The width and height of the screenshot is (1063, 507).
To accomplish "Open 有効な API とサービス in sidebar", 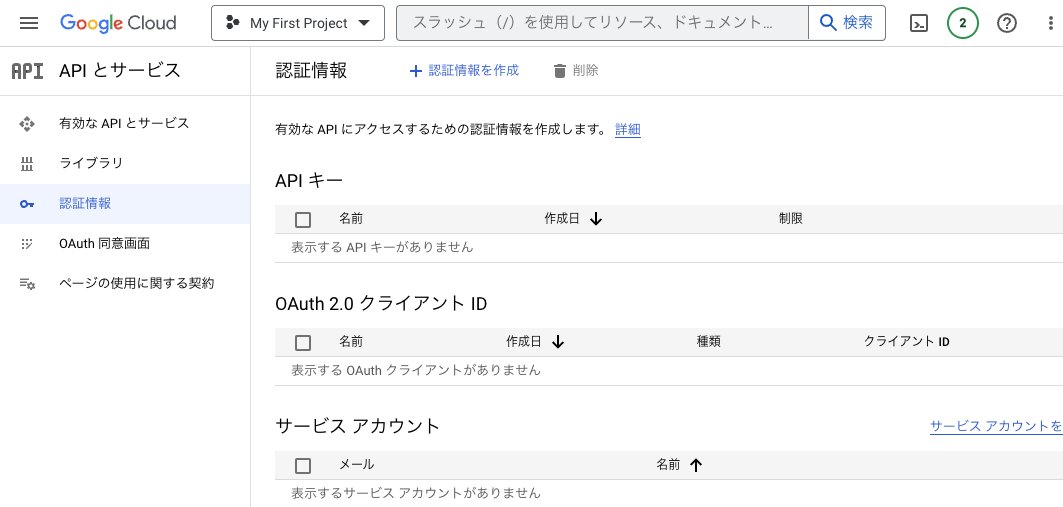I will coord(125,123).
